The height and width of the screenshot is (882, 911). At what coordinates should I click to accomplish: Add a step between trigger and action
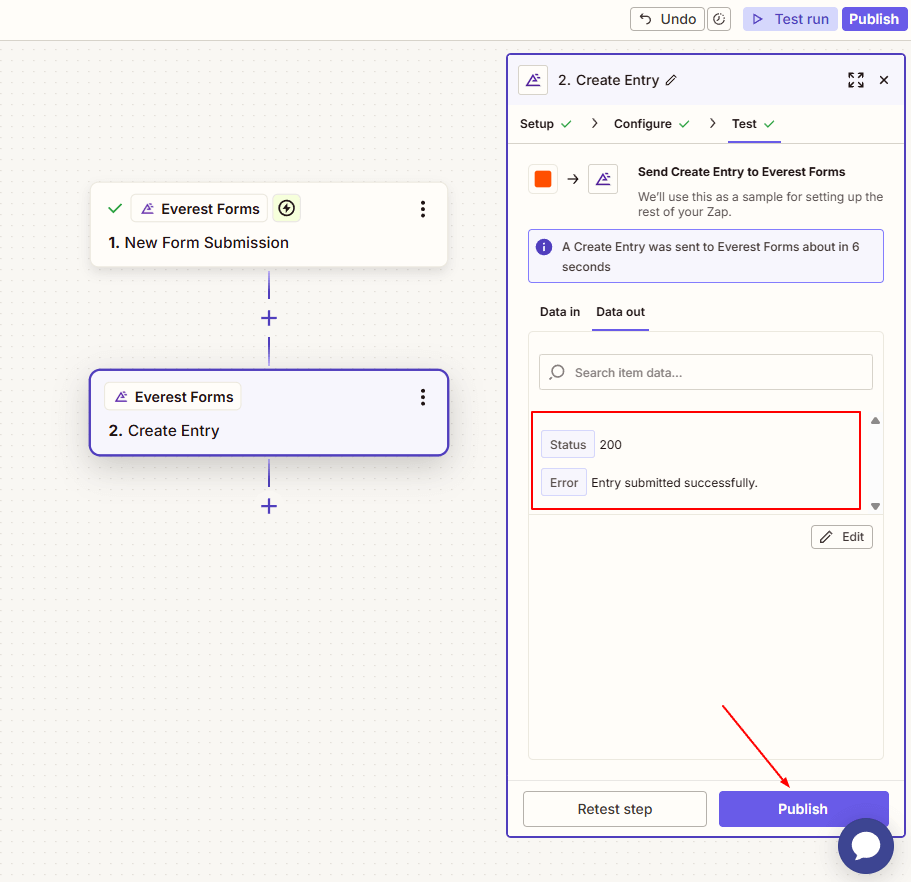pos(269,318)
